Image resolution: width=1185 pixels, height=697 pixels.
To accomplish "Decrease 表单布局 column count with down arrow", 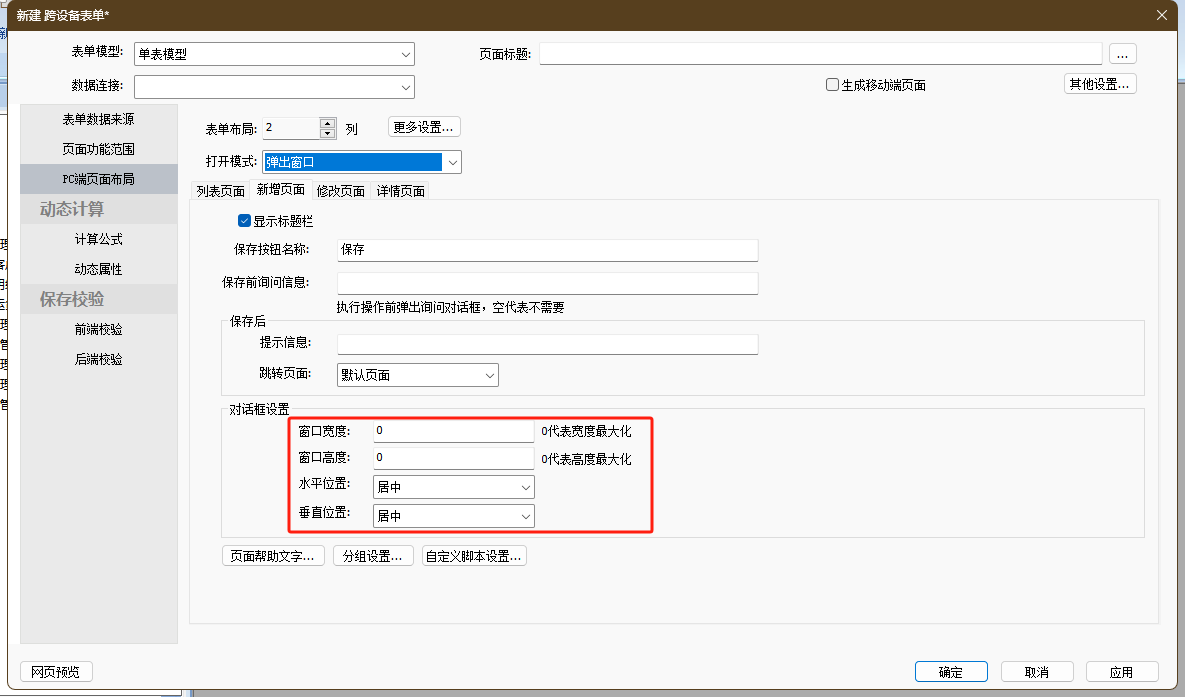I will click(328, 133).
